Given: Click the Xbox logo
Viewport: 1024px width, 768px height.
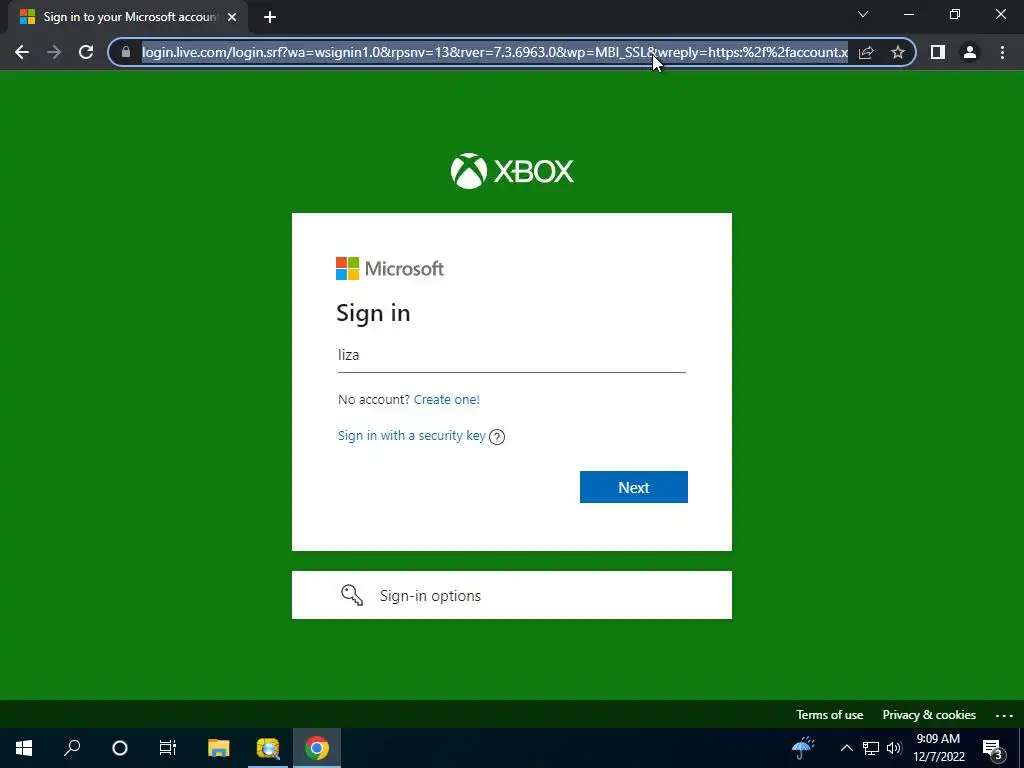Looking at the screenshot, I should point(512,171).
